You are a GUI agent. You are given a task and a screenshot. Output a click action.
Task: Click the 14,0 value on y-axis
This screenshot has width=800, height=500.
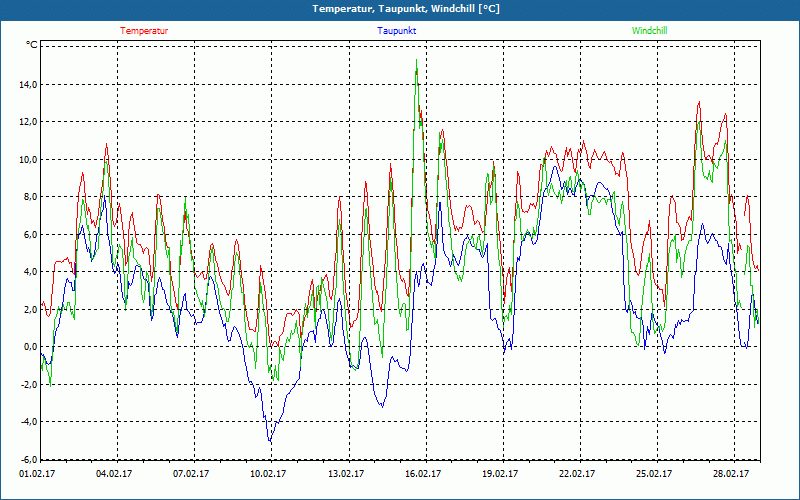tap(29, 84)
